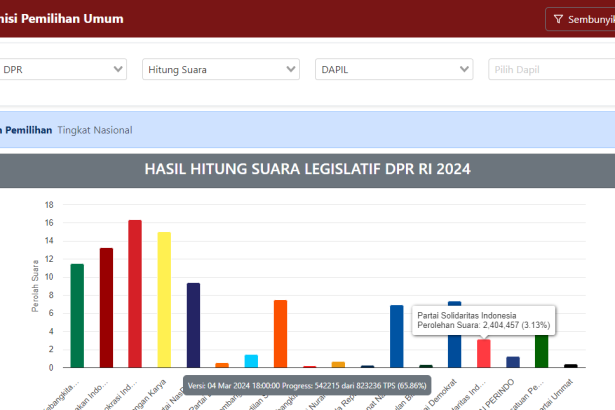615x410 pixels.
Task: Click the dark maroon second chart bar
Action: (x=106, y=308)
